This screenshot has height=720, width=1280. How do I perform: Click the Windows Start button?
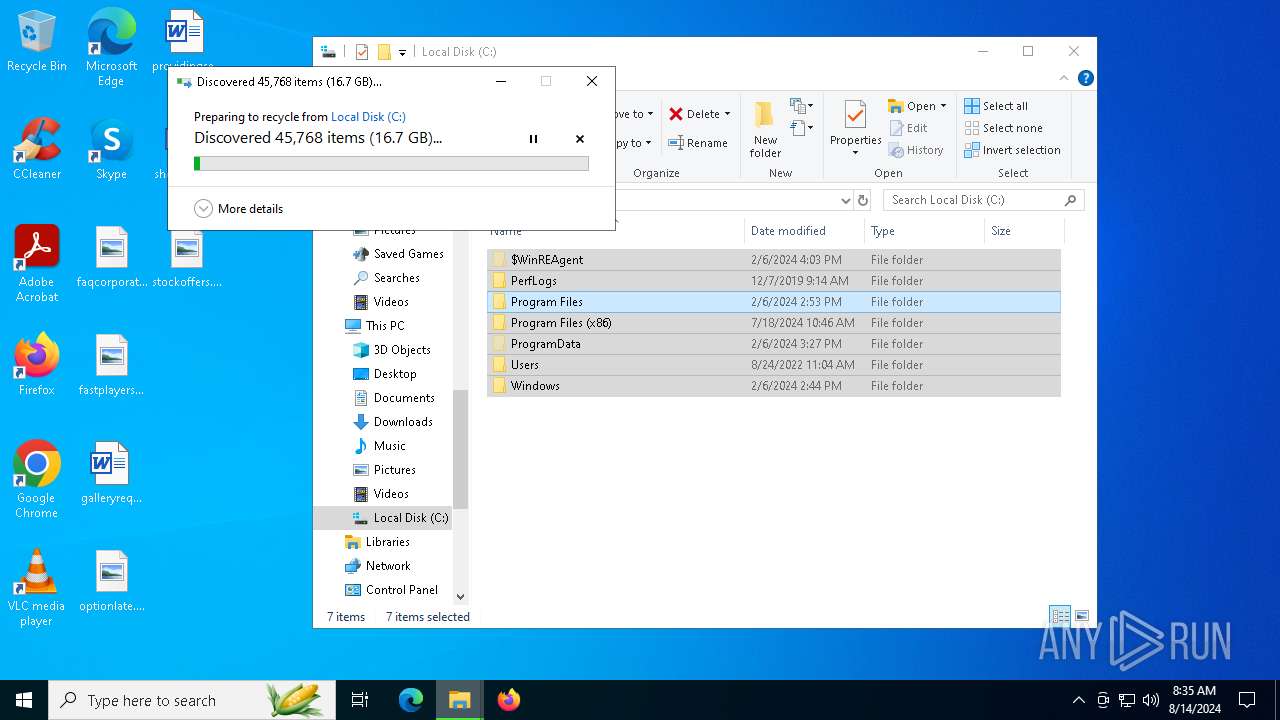click(x=24, y=700)
